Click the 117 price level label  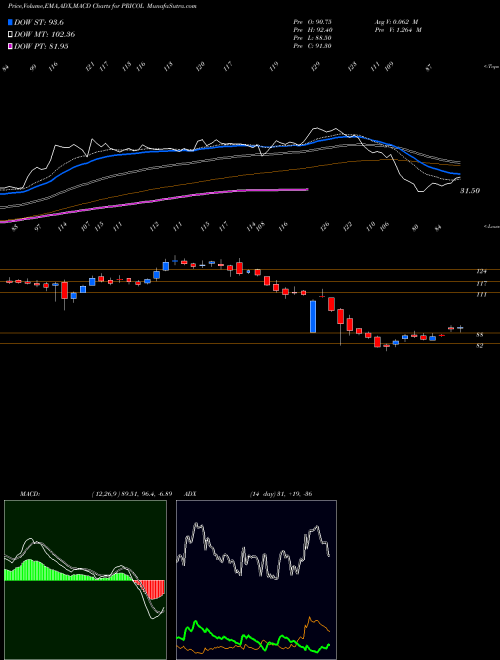[481, 284]
